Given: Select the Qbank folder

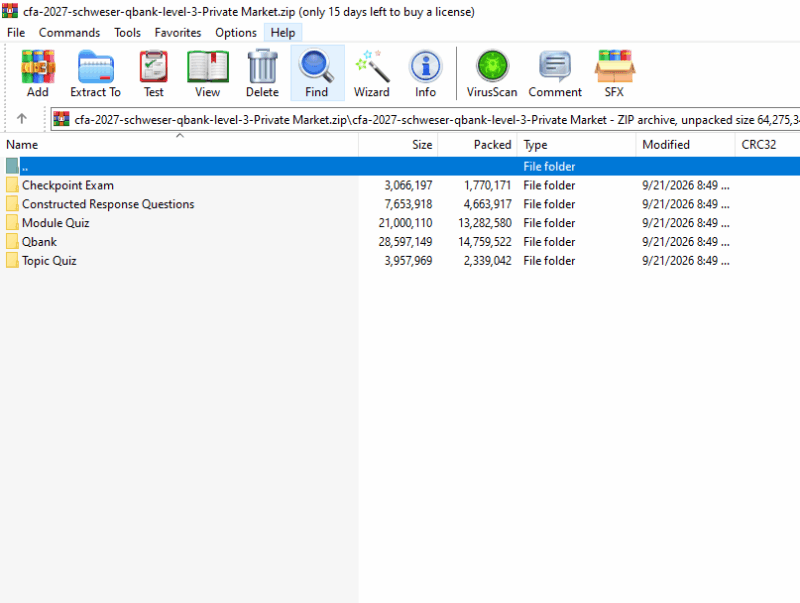Looking at the screenshot, I should point(39,242).
